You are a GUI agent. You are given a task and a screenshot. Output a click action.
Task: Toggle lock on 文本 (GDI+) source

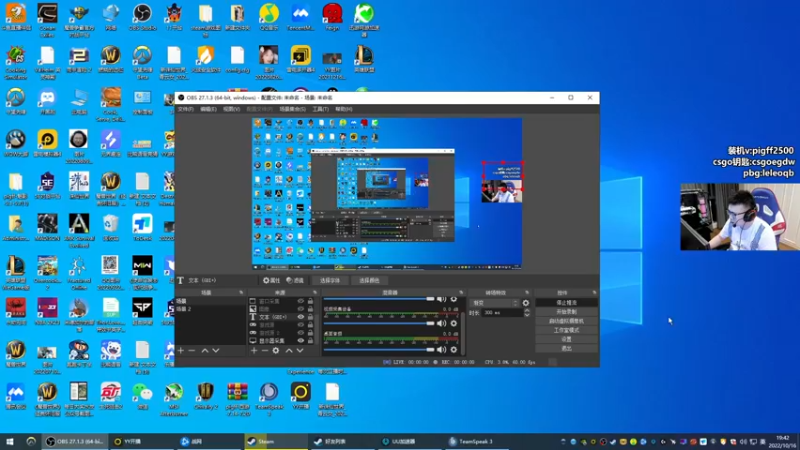coord(311,316)
